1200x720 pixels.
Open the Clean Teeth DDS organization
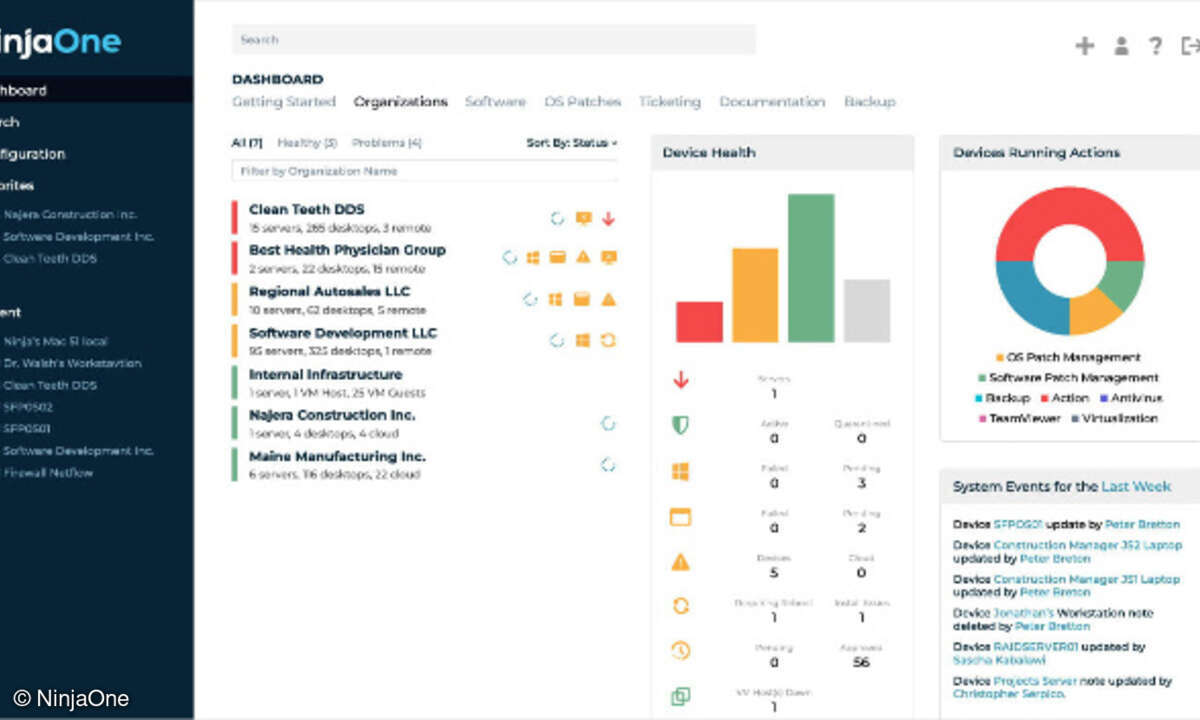(x=307, y=210)
